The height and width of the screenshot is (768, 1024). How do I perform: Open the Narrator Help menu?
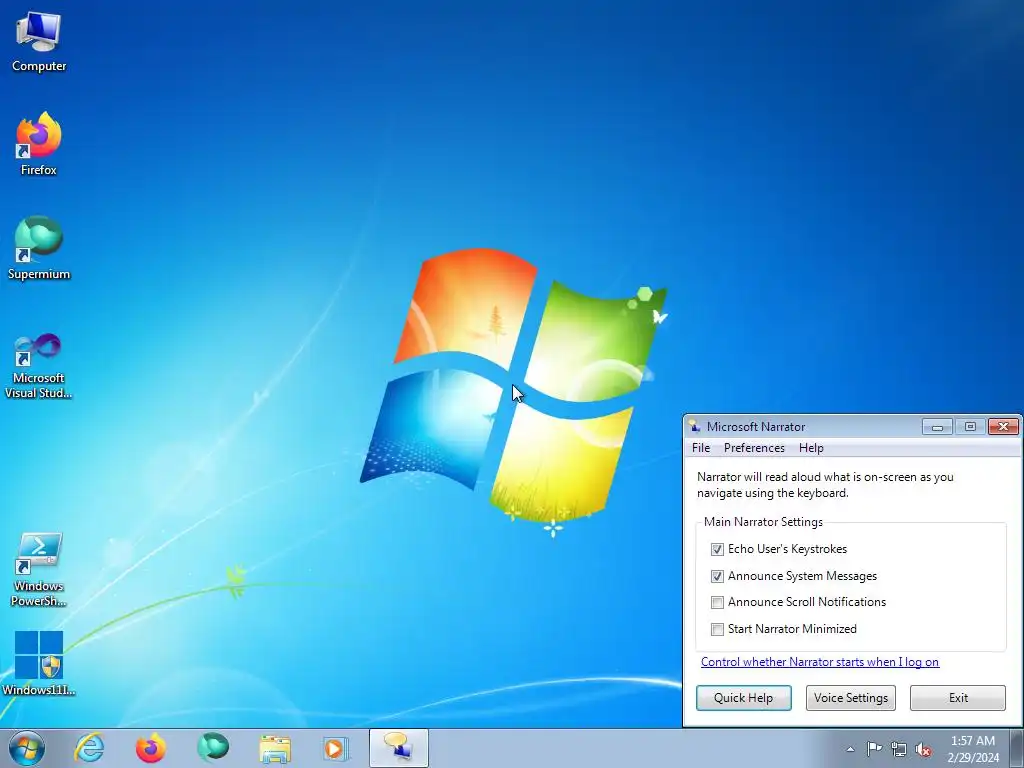(x=811, y=448)
